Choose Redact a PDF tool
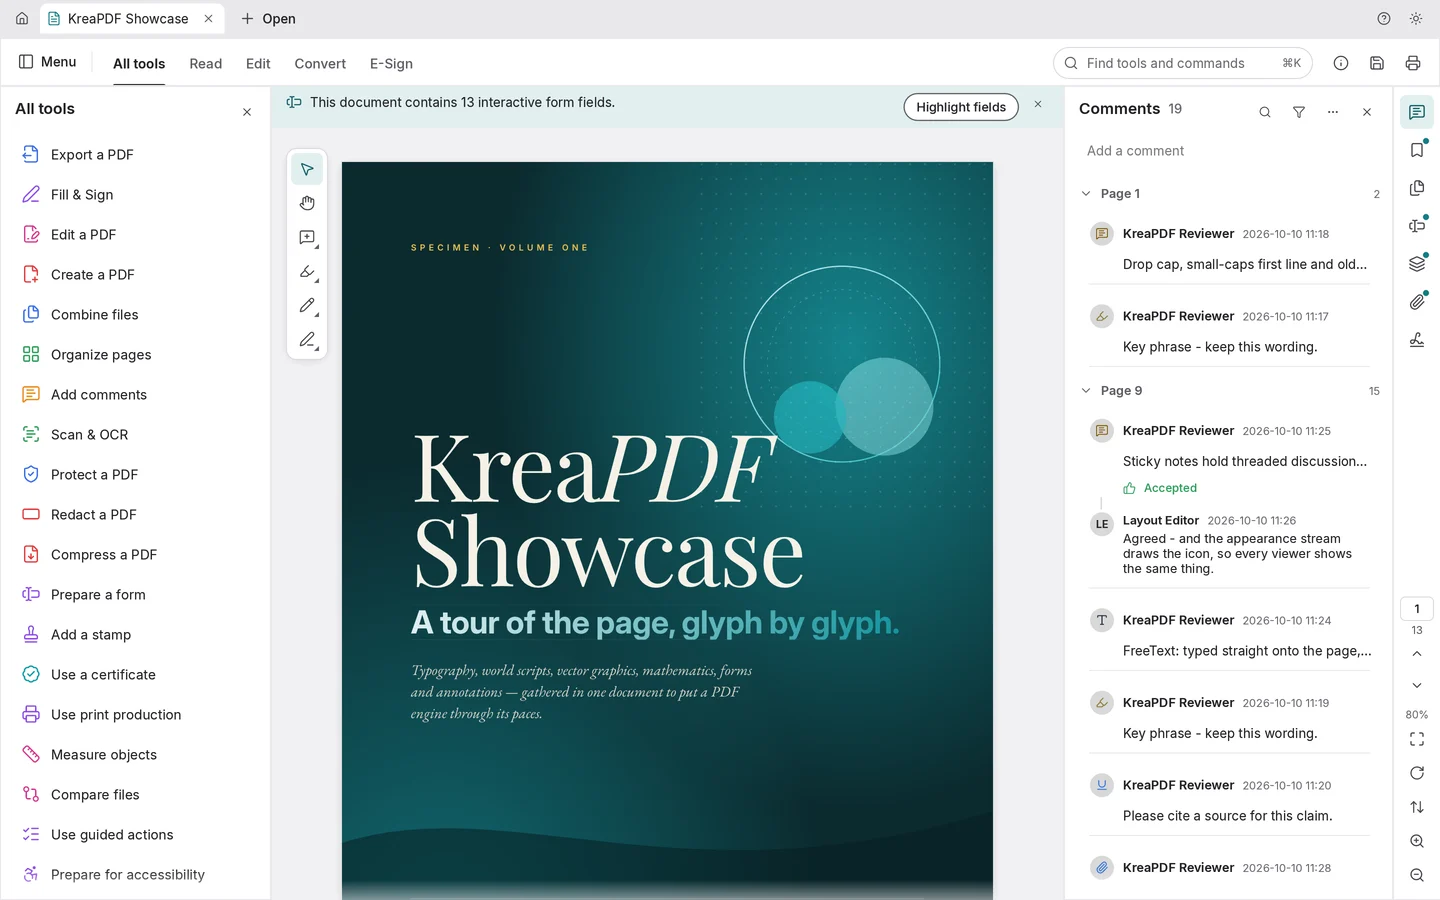Image resolution: width=1440 pixels, height=900 pixels. click(x=135, y=514)
